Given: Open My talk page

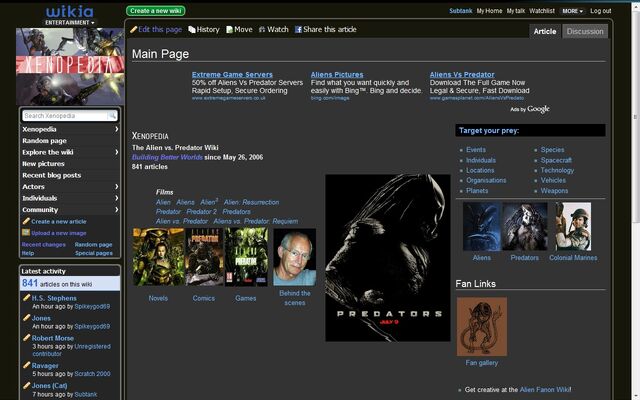Looking at the screenshot, I should pos(516,11).
